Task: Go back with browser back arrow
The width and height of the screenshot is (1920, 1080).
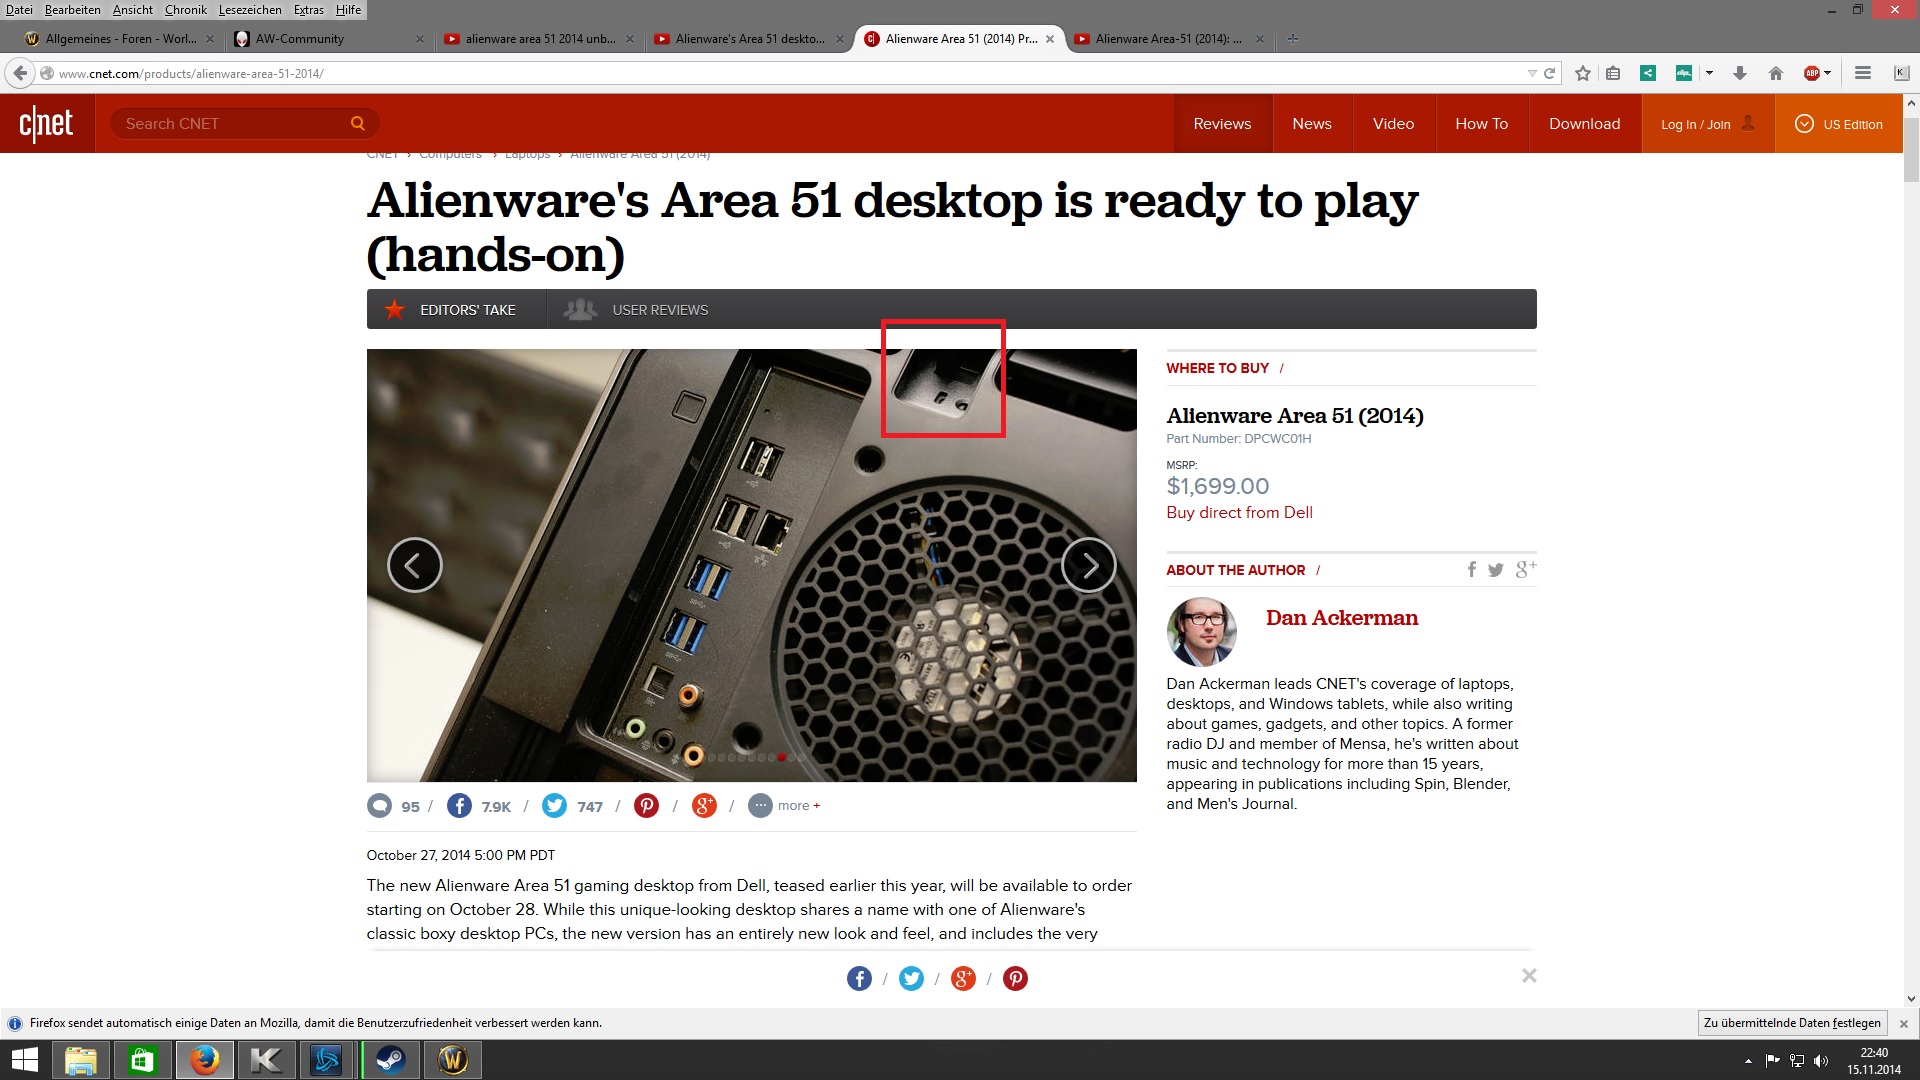Action: pos(20,73)
